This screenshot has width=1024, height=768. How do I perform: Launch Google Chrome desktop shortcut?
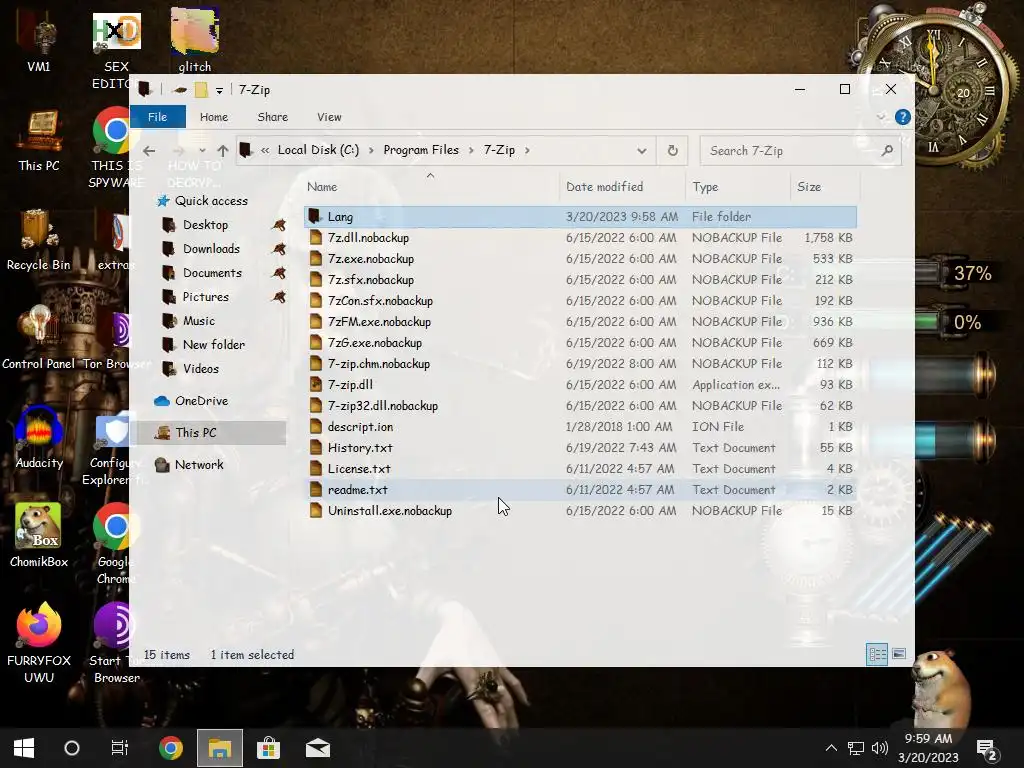pos(116,543)
